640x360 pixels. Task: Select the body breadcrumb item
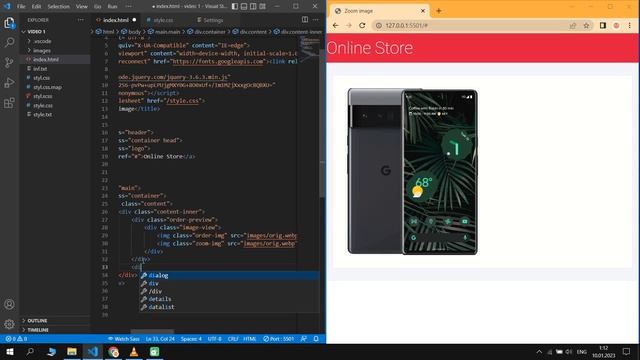tap(131, 31)
